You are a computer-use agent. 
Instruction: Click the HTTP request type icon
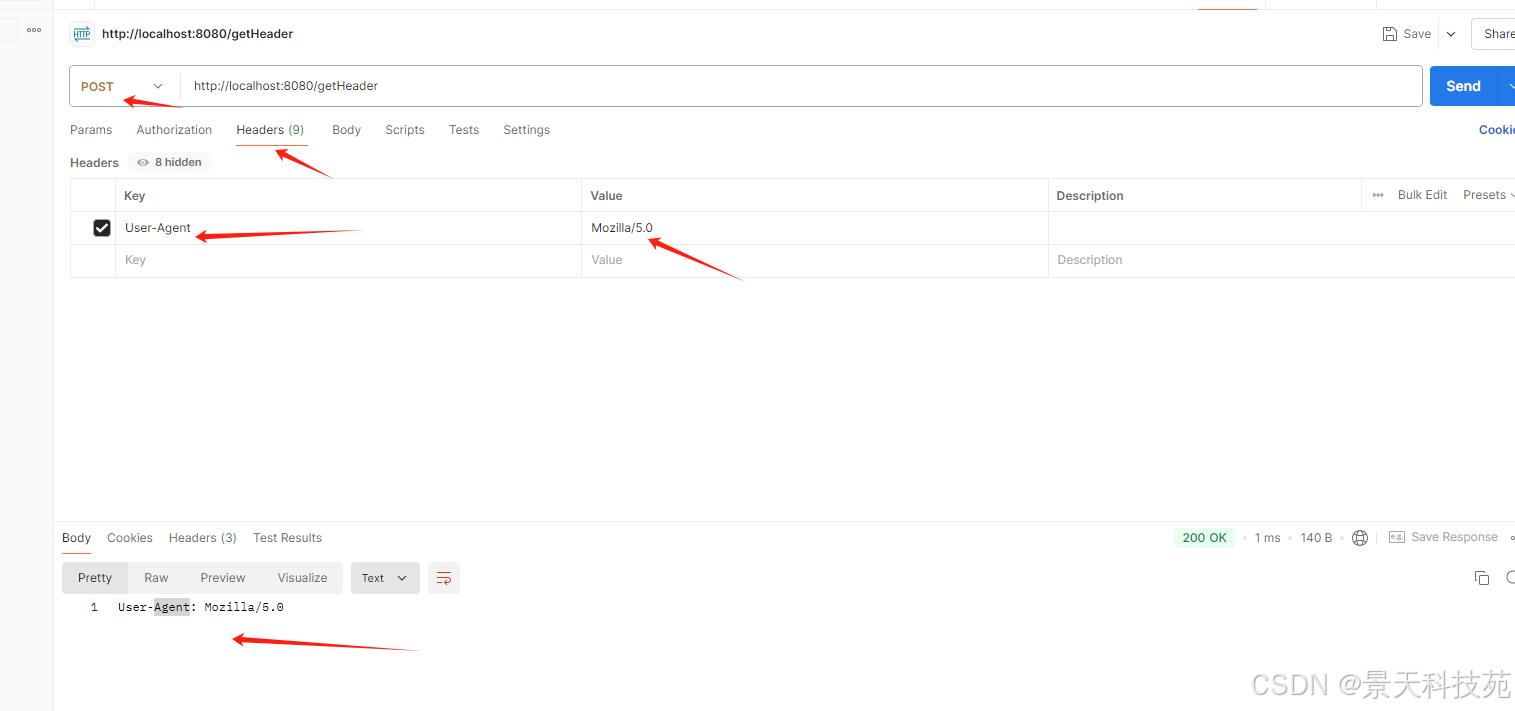[x=81, y=34]
